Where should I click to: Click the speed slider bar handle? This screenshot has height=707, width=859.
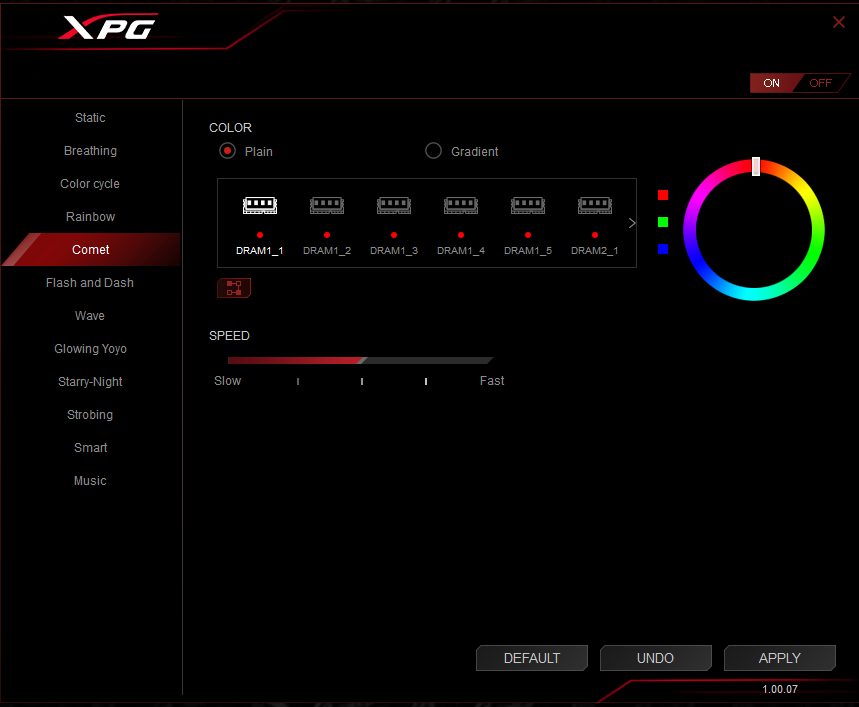click(x=364, y=360)
